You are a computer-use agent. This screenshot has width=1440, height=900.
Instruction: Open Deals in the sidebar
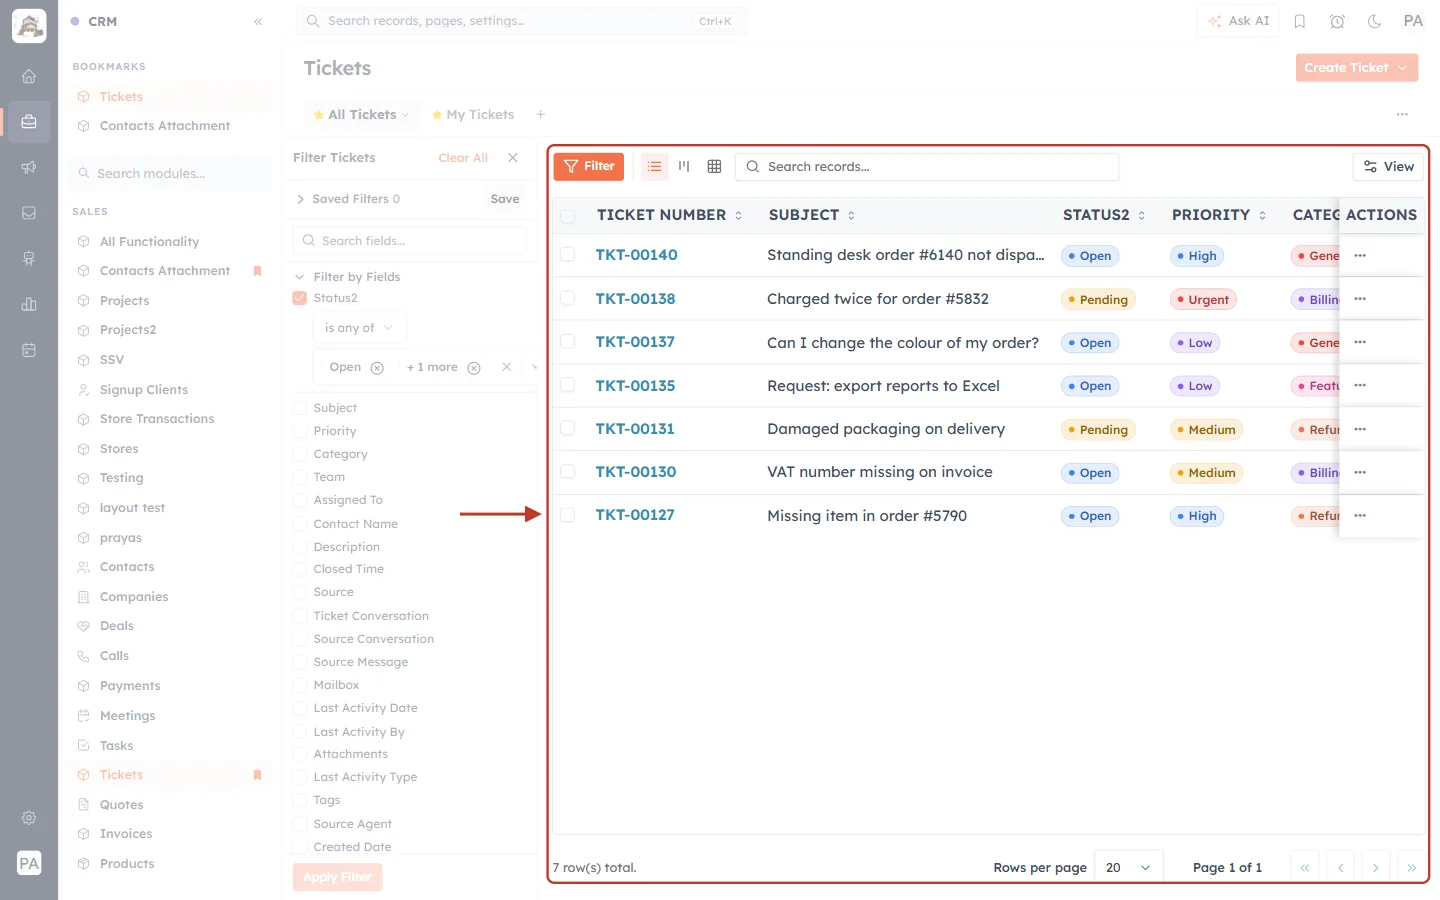click(117, 626)
